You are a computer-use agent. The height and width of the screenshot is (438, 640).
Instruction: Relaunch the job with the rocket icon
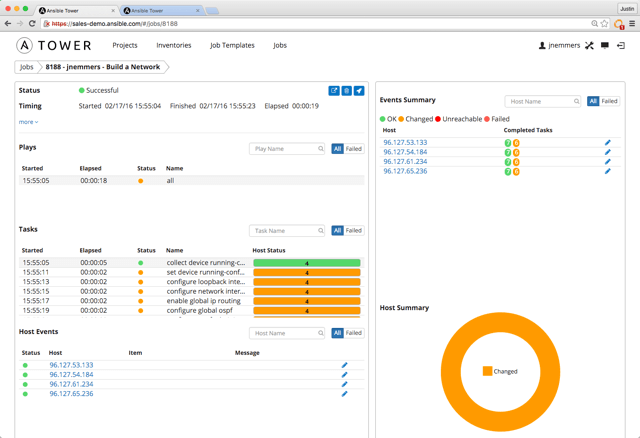click(359, 91)
